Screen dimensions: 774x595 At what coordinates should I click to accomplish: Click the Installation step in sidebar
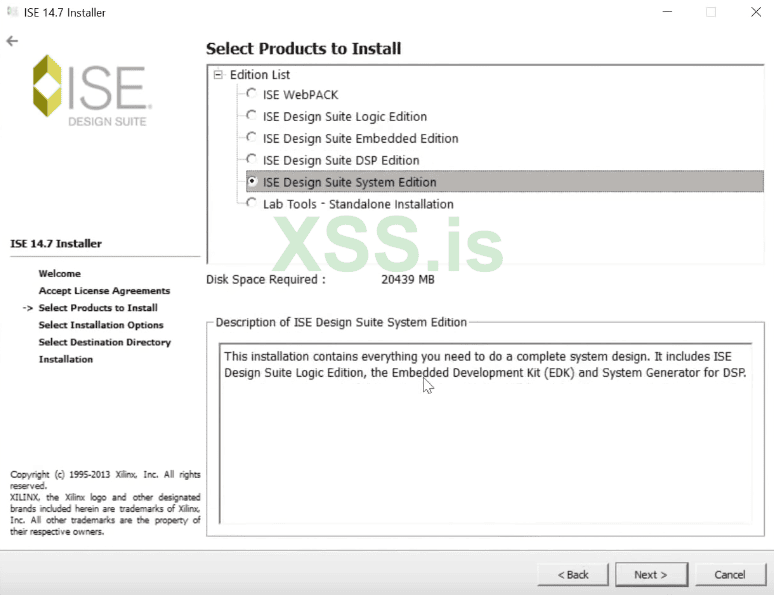tap(66, 359)
